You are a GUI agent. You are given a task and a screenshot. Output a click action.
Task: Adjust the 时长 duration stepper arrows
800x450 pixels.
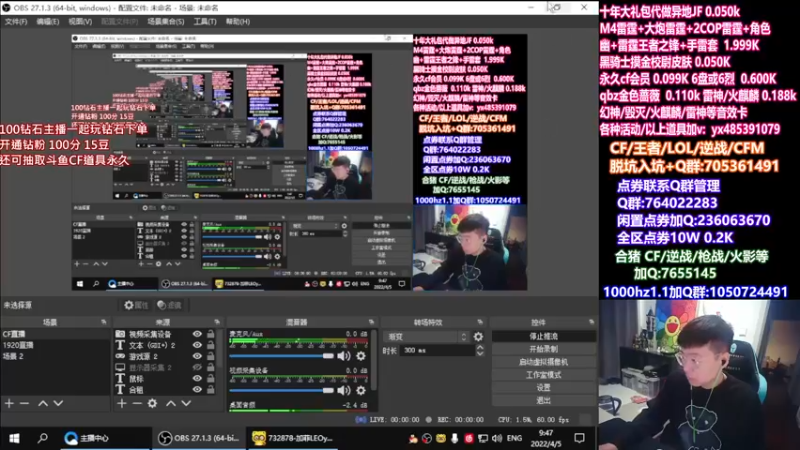(480, 351)
